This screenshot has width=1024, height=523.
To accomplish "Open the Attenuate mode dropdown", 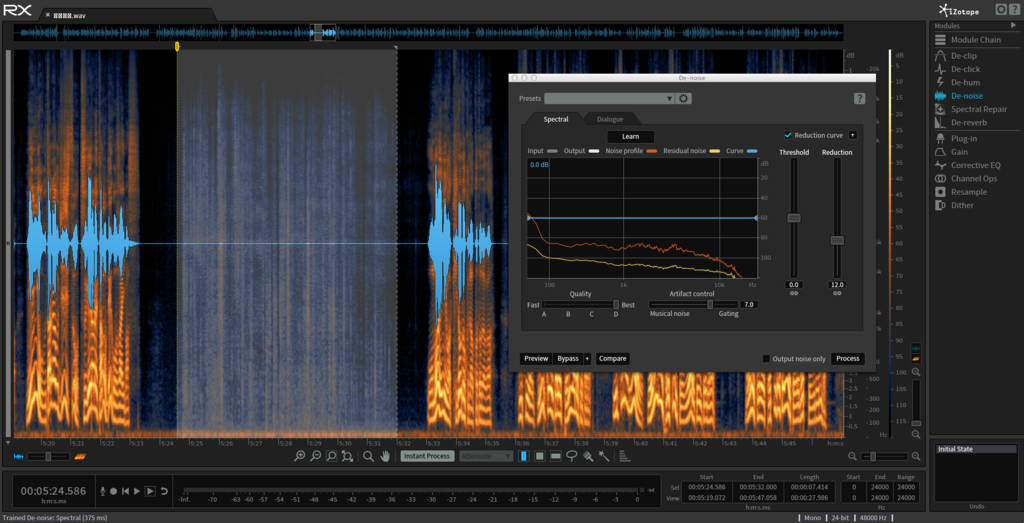I will click(486, 456).
